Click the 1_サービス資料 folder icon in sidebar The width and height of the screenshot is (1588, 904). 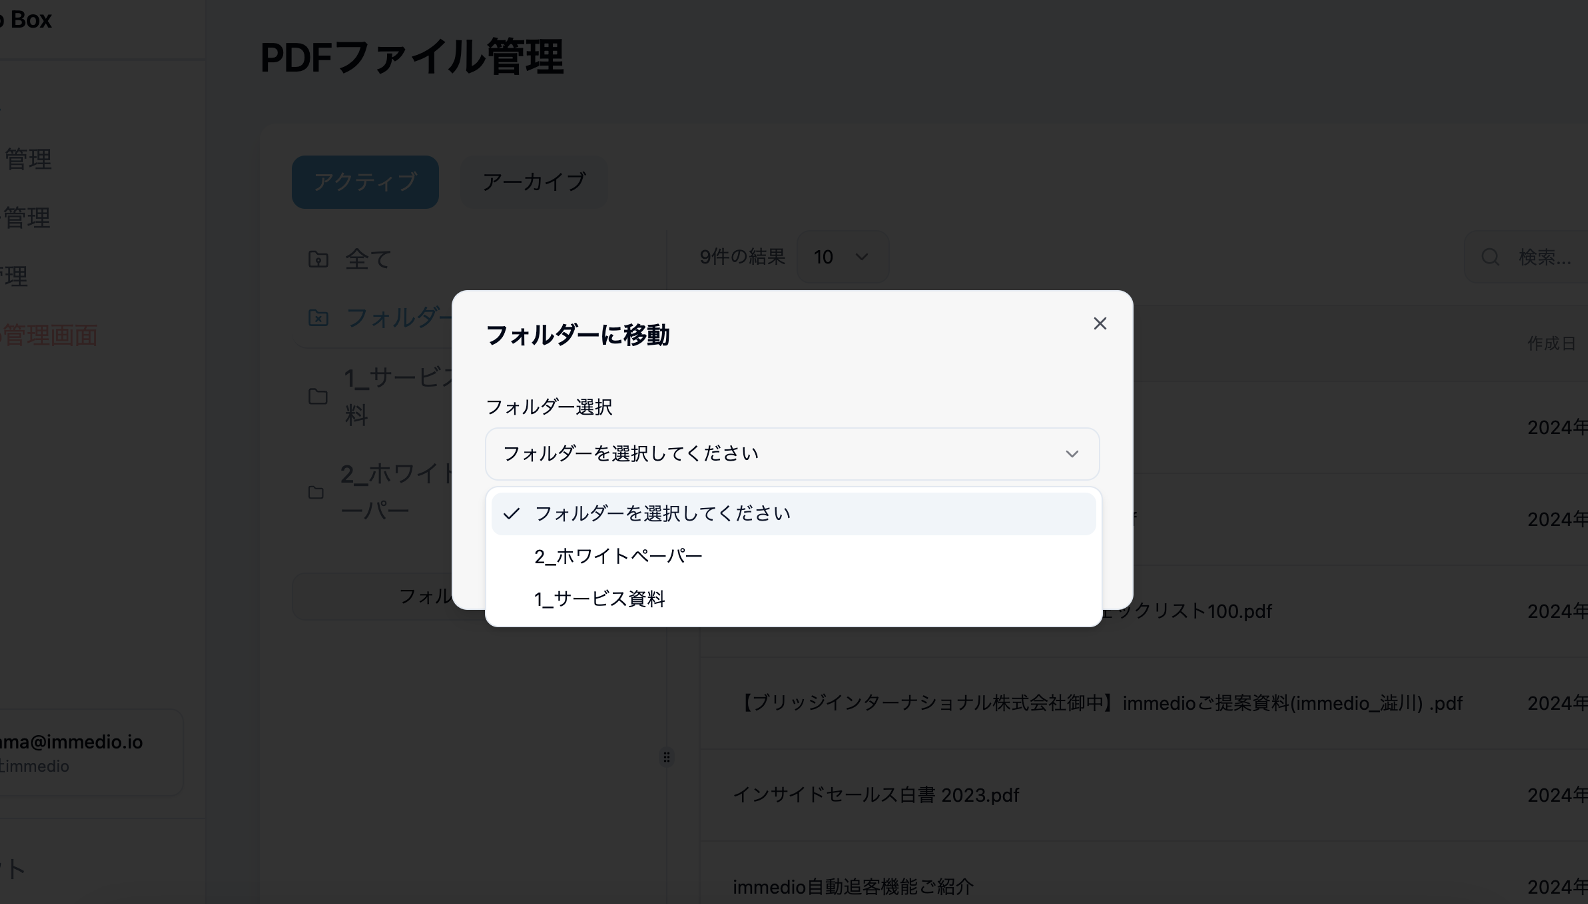tap(318, 396)
